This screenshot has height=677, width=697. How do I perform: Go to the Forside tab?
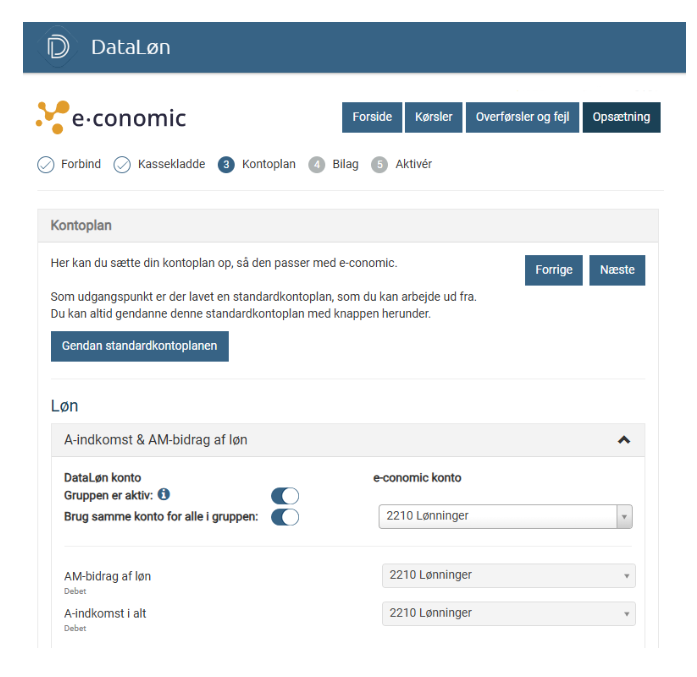(372, 117)
